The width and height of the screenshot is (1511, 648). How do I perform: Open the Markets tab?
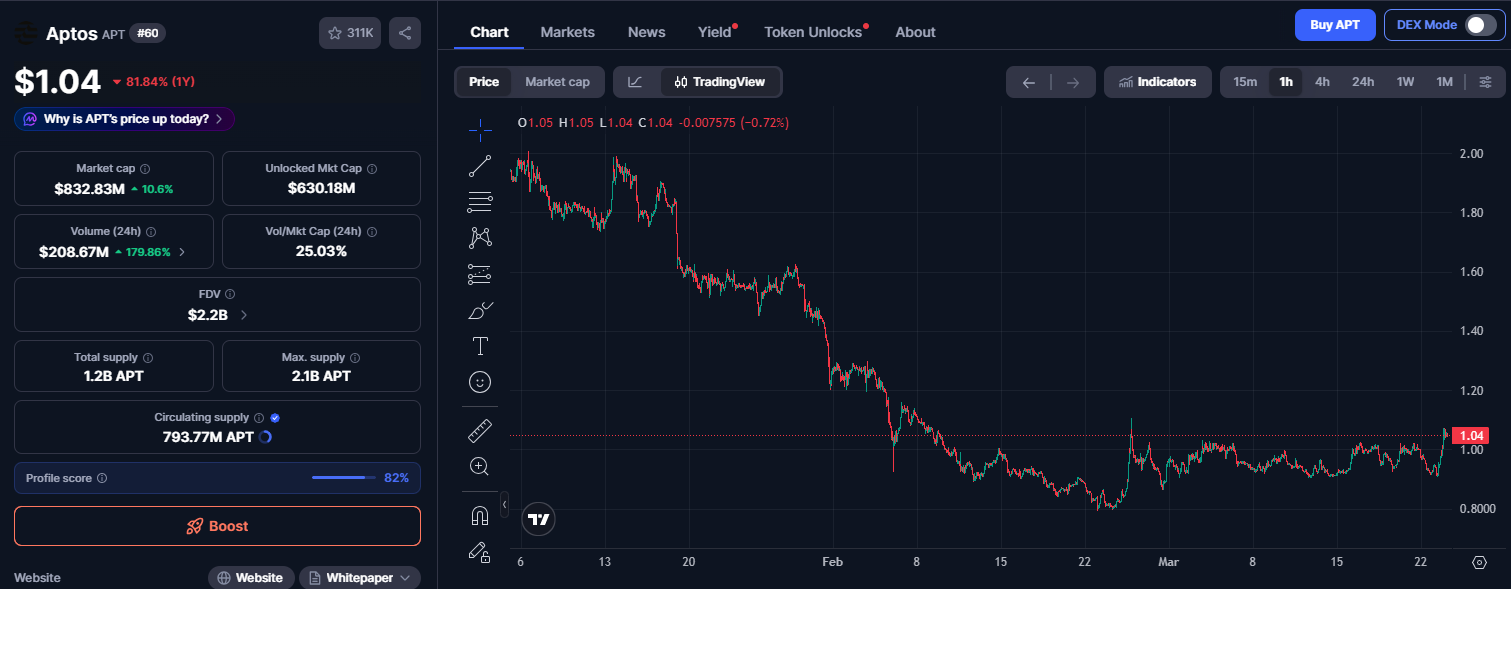(567, 32)
